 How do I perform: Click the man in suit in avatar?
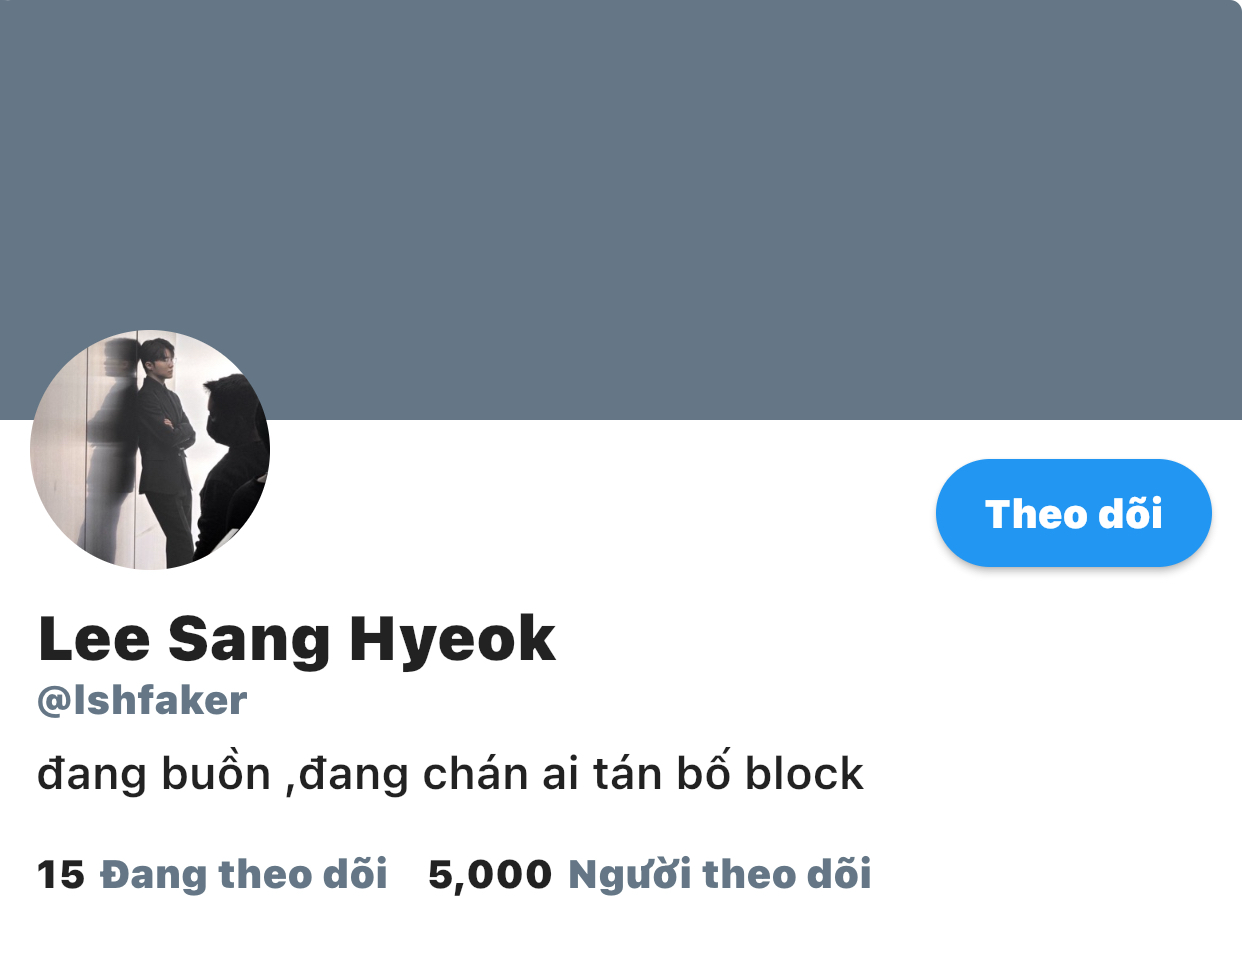coord(165,450)
